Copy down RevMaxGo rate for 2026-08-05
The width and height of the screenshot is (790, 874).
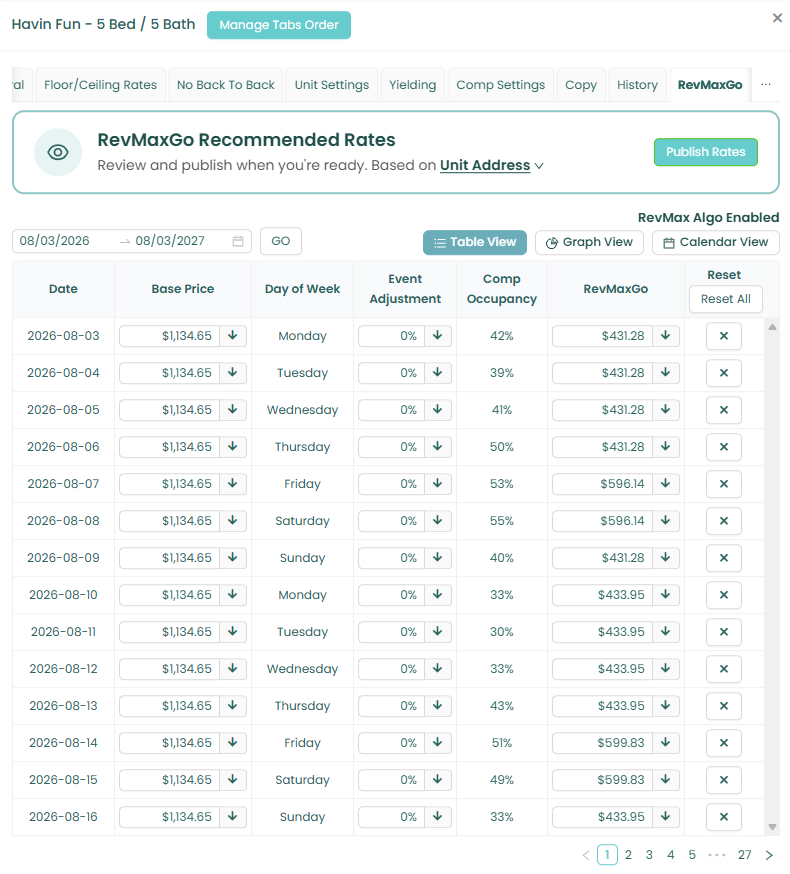coord(666,410)
